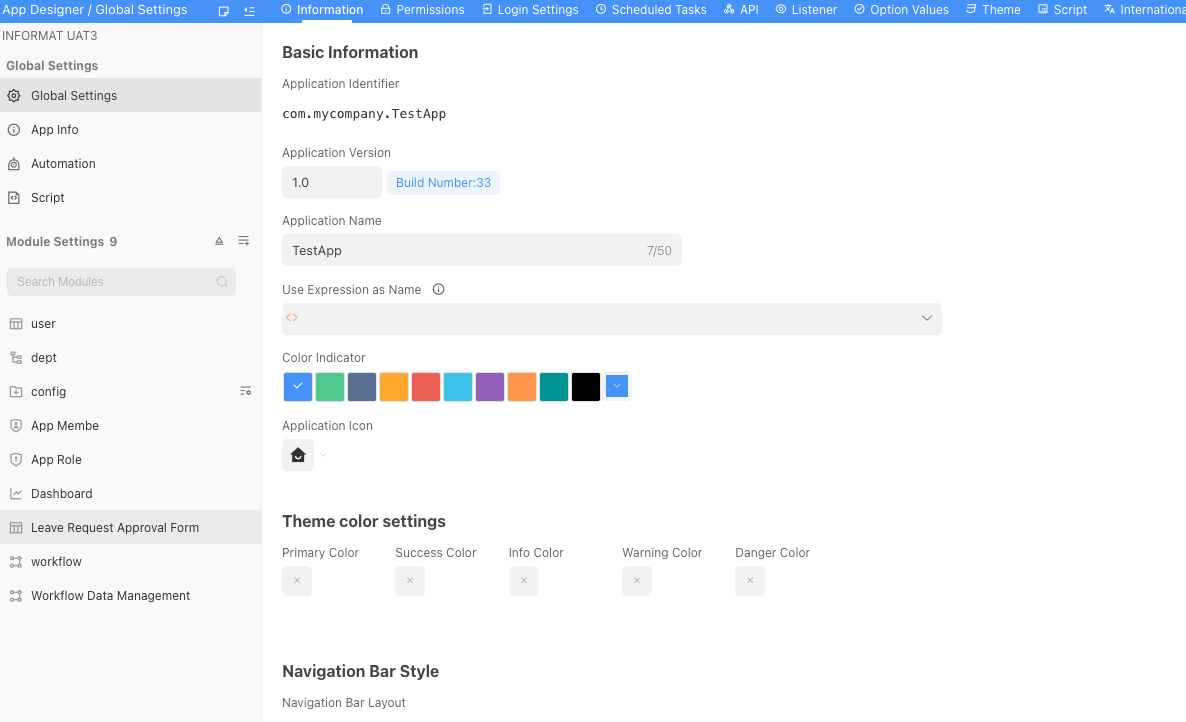Open the module sort list icon
Screen dimensions: 1186x722
tap(244, 242)
